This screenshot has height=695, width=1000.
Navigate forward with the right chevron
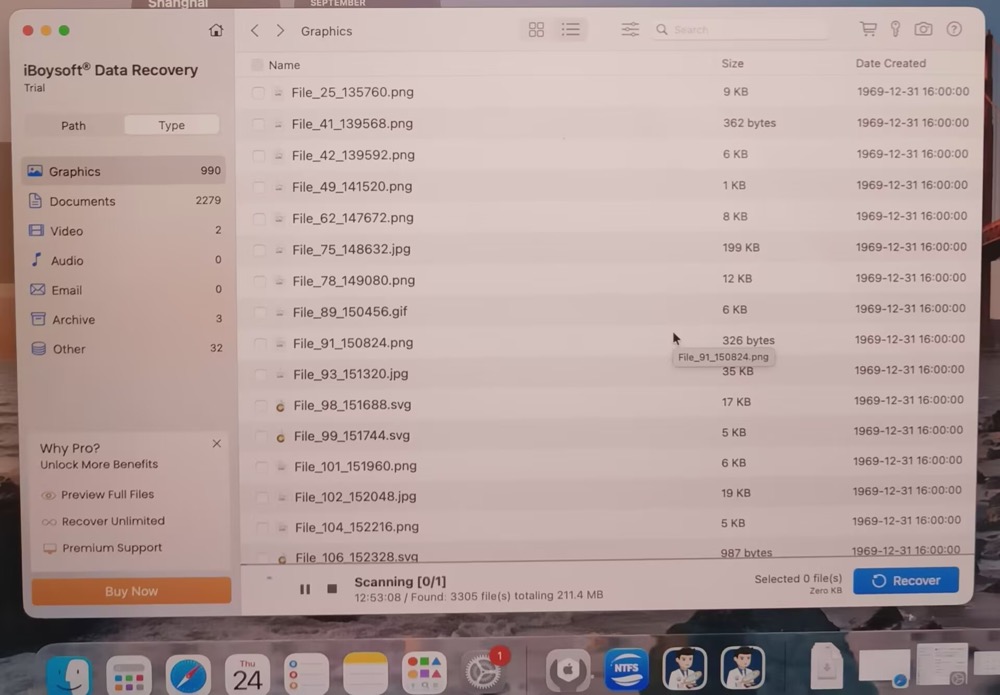280,31
